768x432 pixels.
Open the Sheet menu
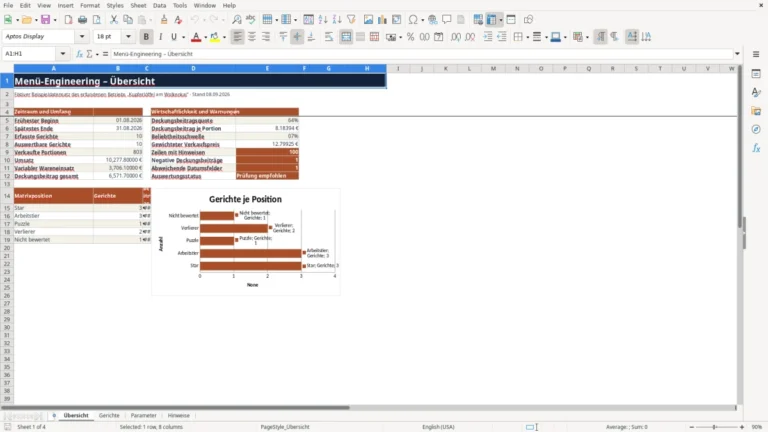pyautogui.click(x=138, y=5)
